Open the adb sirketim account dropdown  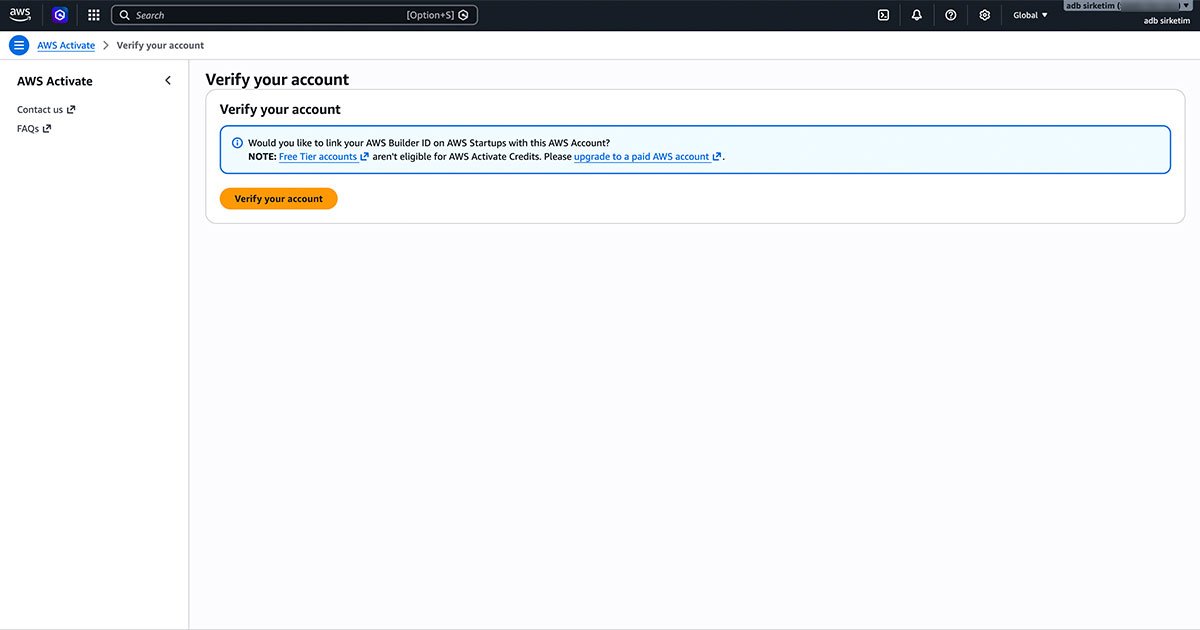1128,6
